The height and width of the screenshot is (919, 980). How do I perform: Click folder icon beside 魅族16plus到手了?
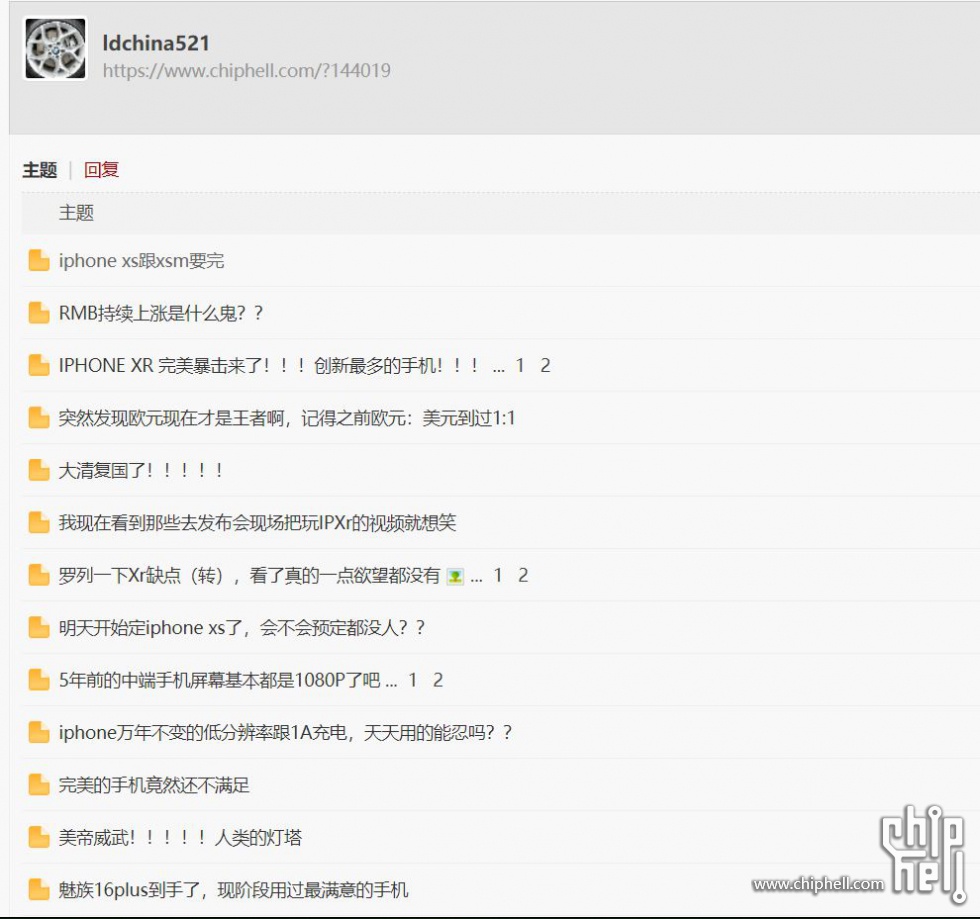[x=39, y=890]
